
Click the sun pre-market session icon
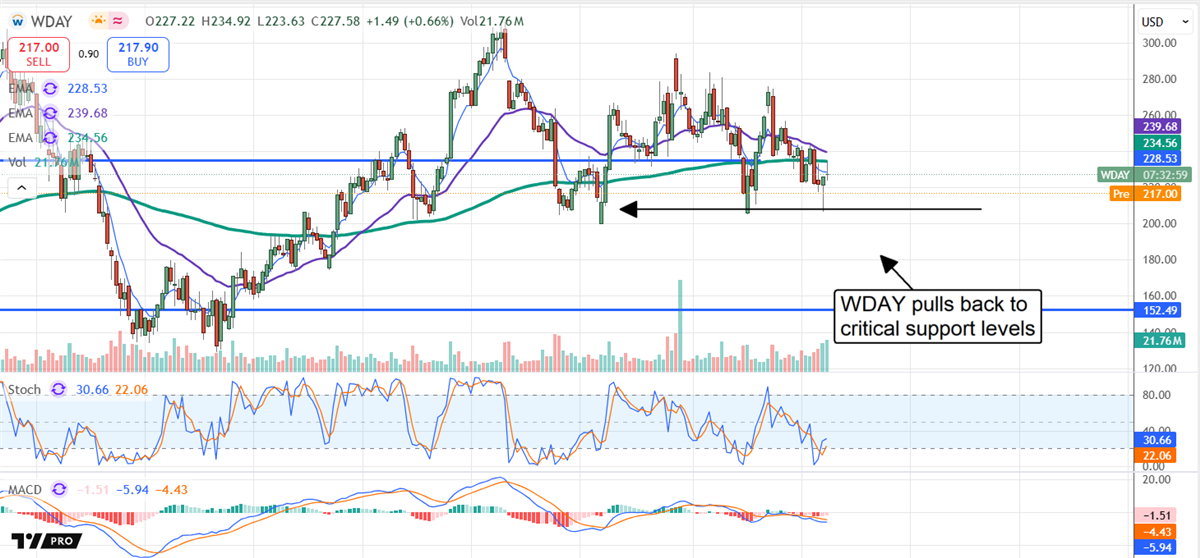pos(100,20)
